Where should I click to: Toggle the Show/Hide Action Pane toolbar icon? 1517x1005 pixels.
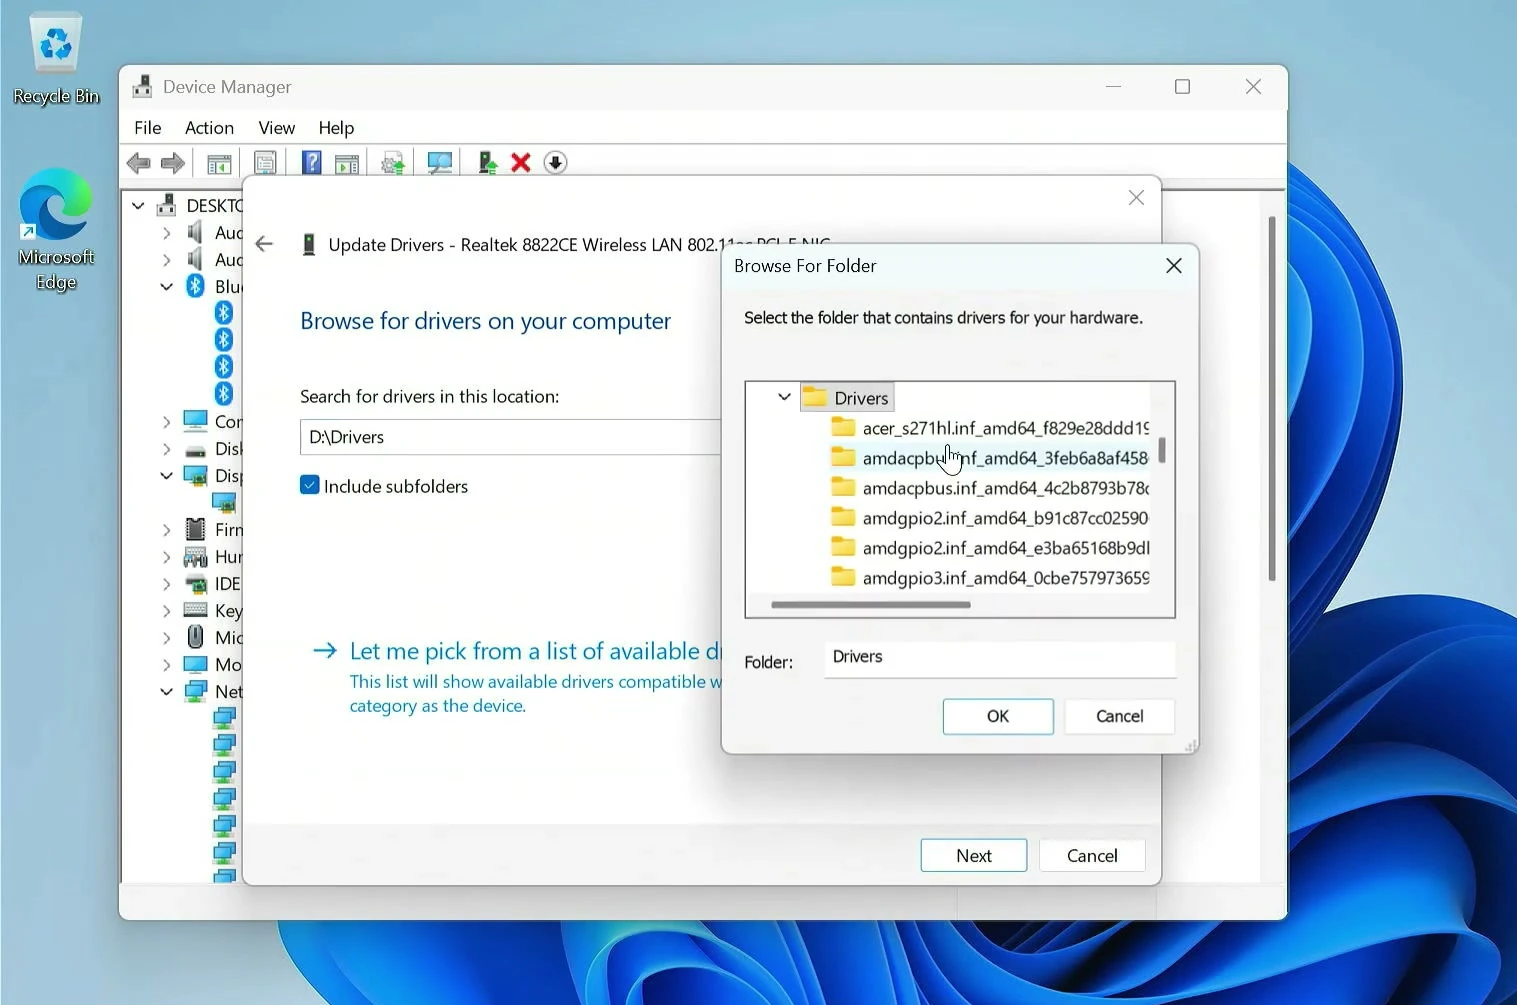pos(347,163)
